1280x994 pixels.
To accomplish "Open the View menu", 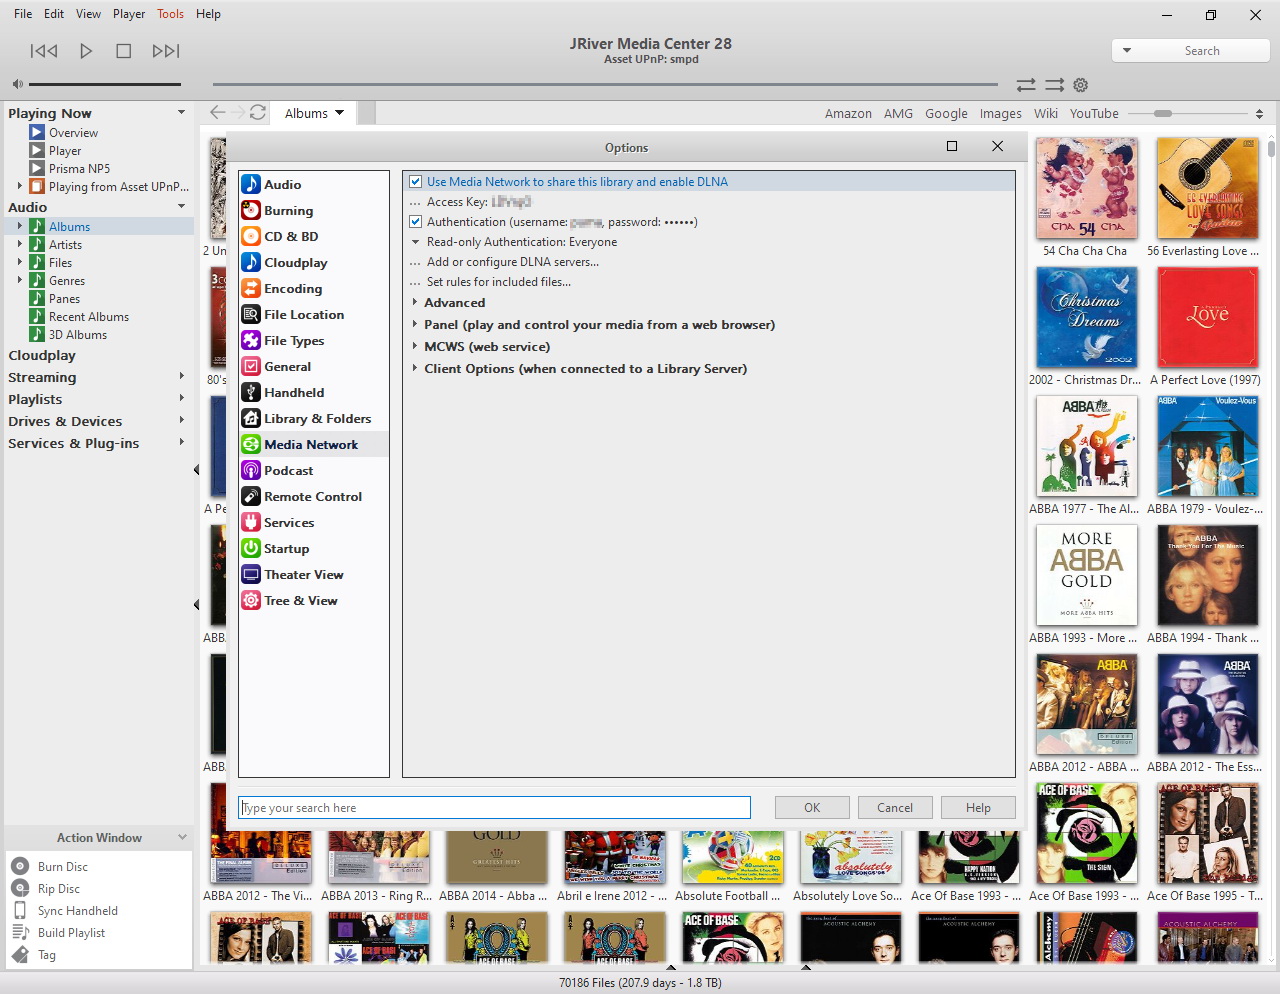I will (x=88, y=14).
